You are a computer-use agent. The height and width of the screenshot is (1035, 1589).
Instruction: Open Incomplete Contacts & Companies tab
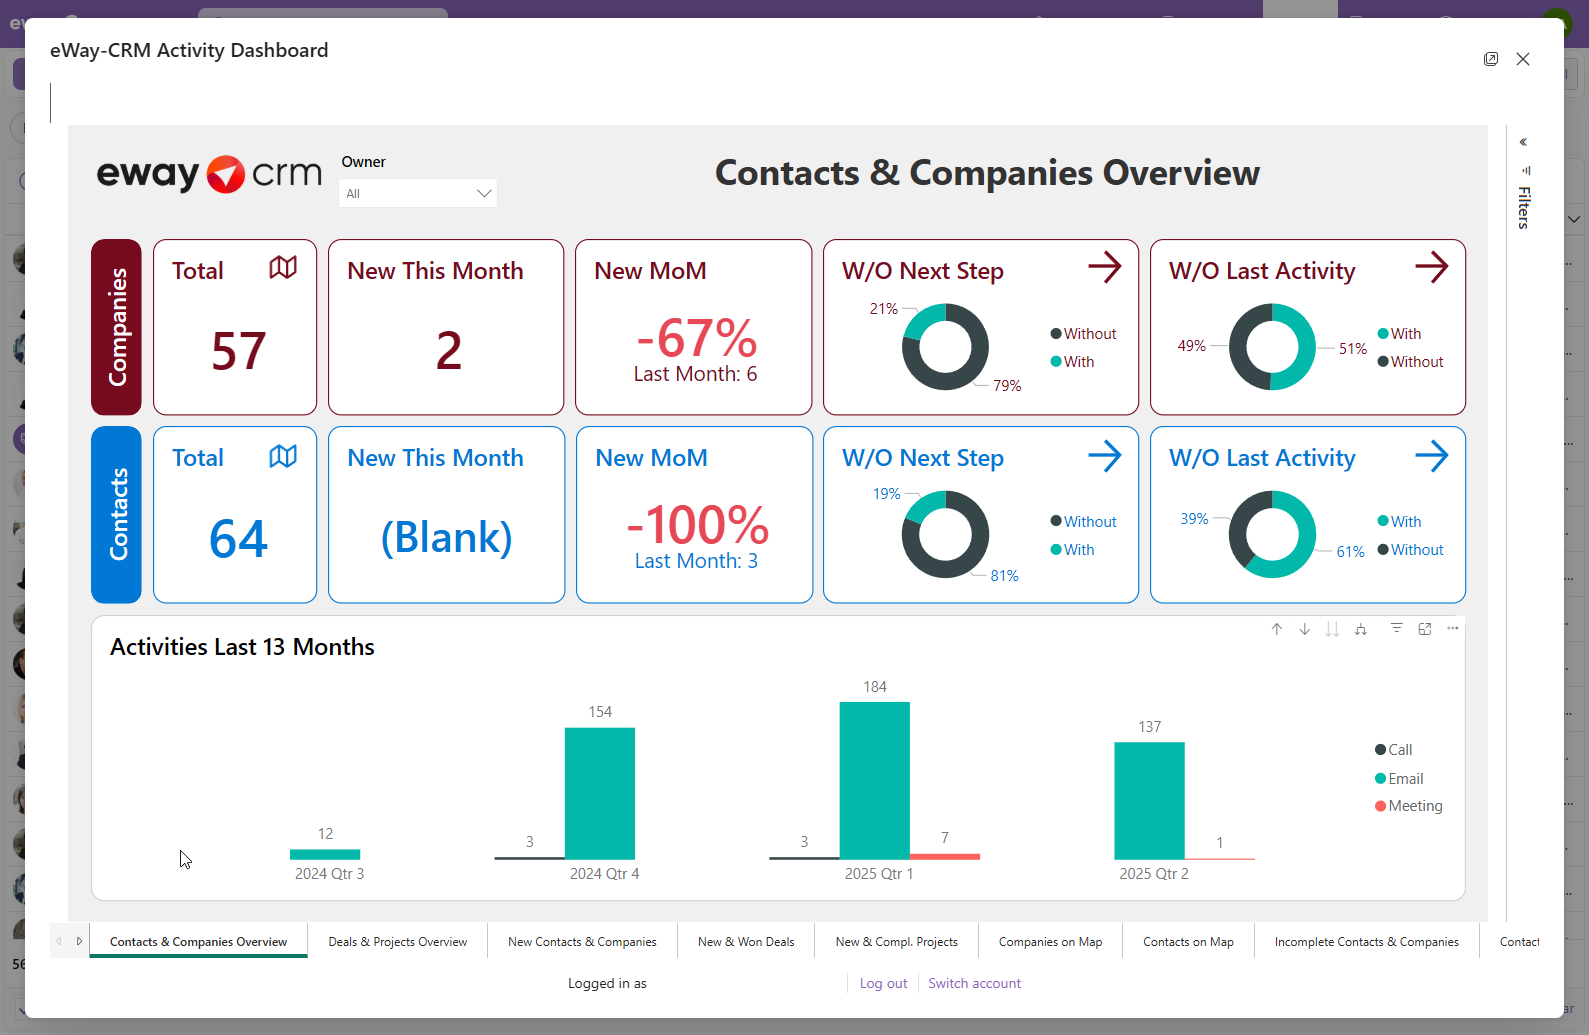click(1366, 942)
